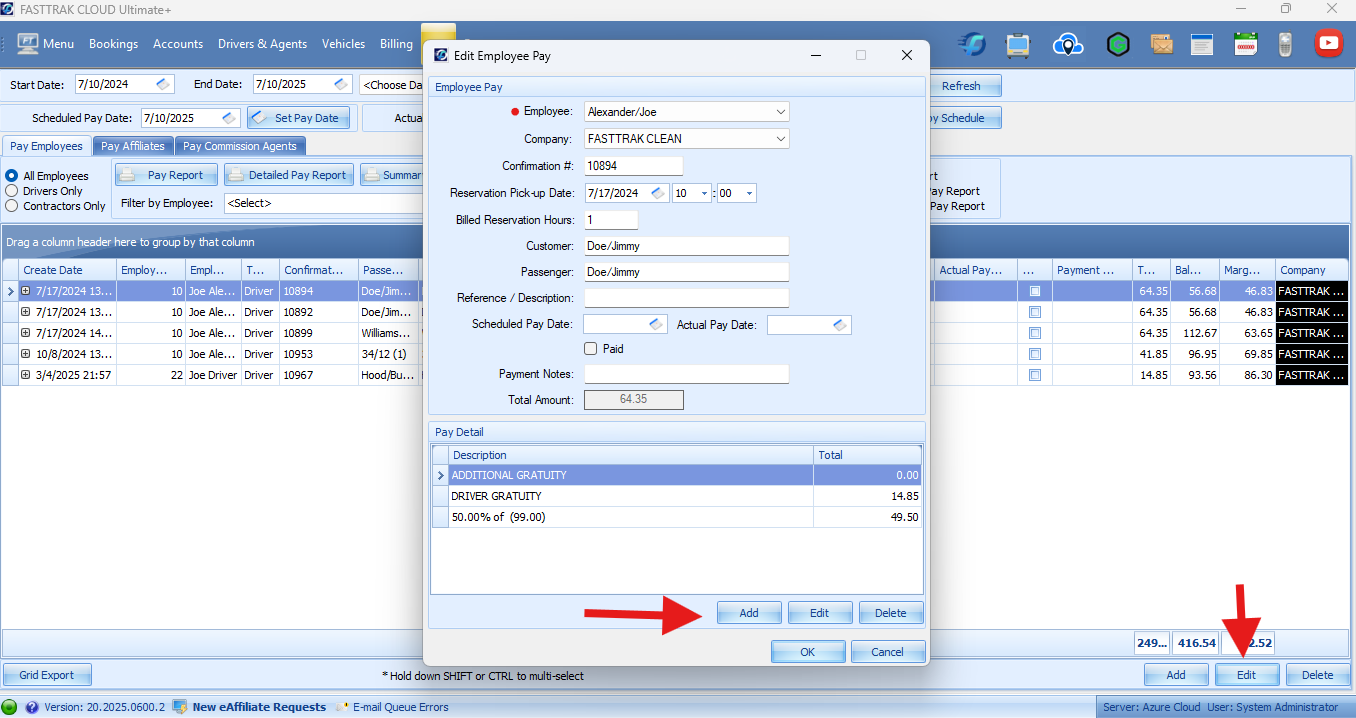Image resolution: width=1356 pixels, height=718 pixels.
Task: Click New eAffiliate Requests icon
Action: point(180,707)
